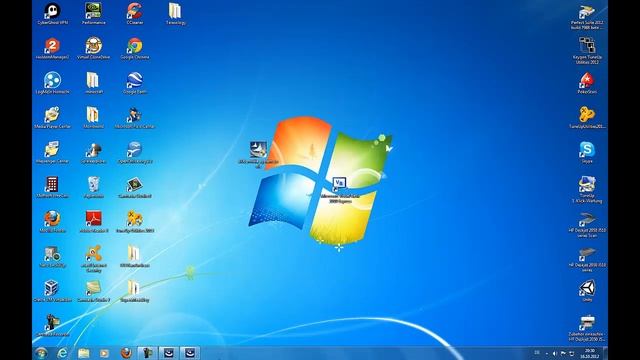The height and width of the screenshot is (360, 640).
Task: Open Windows Explorer from the taskbar
Action: 83,353
